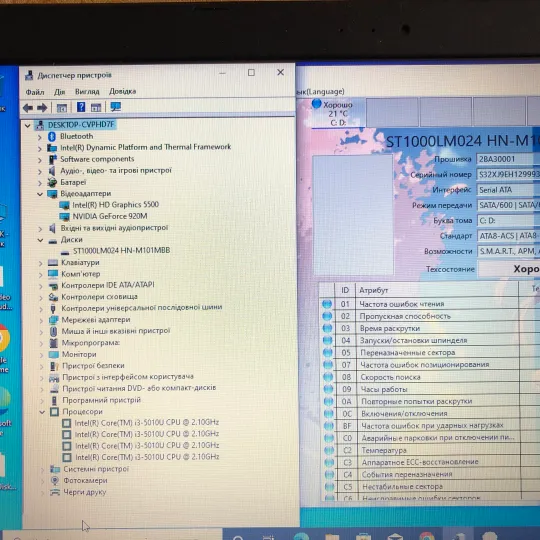Select row BF Частота ошибок при ударных нагрузках
Image resolution: width=540 pixels, height=540 pixels.
pyautogui.click(x=432, y=426)
